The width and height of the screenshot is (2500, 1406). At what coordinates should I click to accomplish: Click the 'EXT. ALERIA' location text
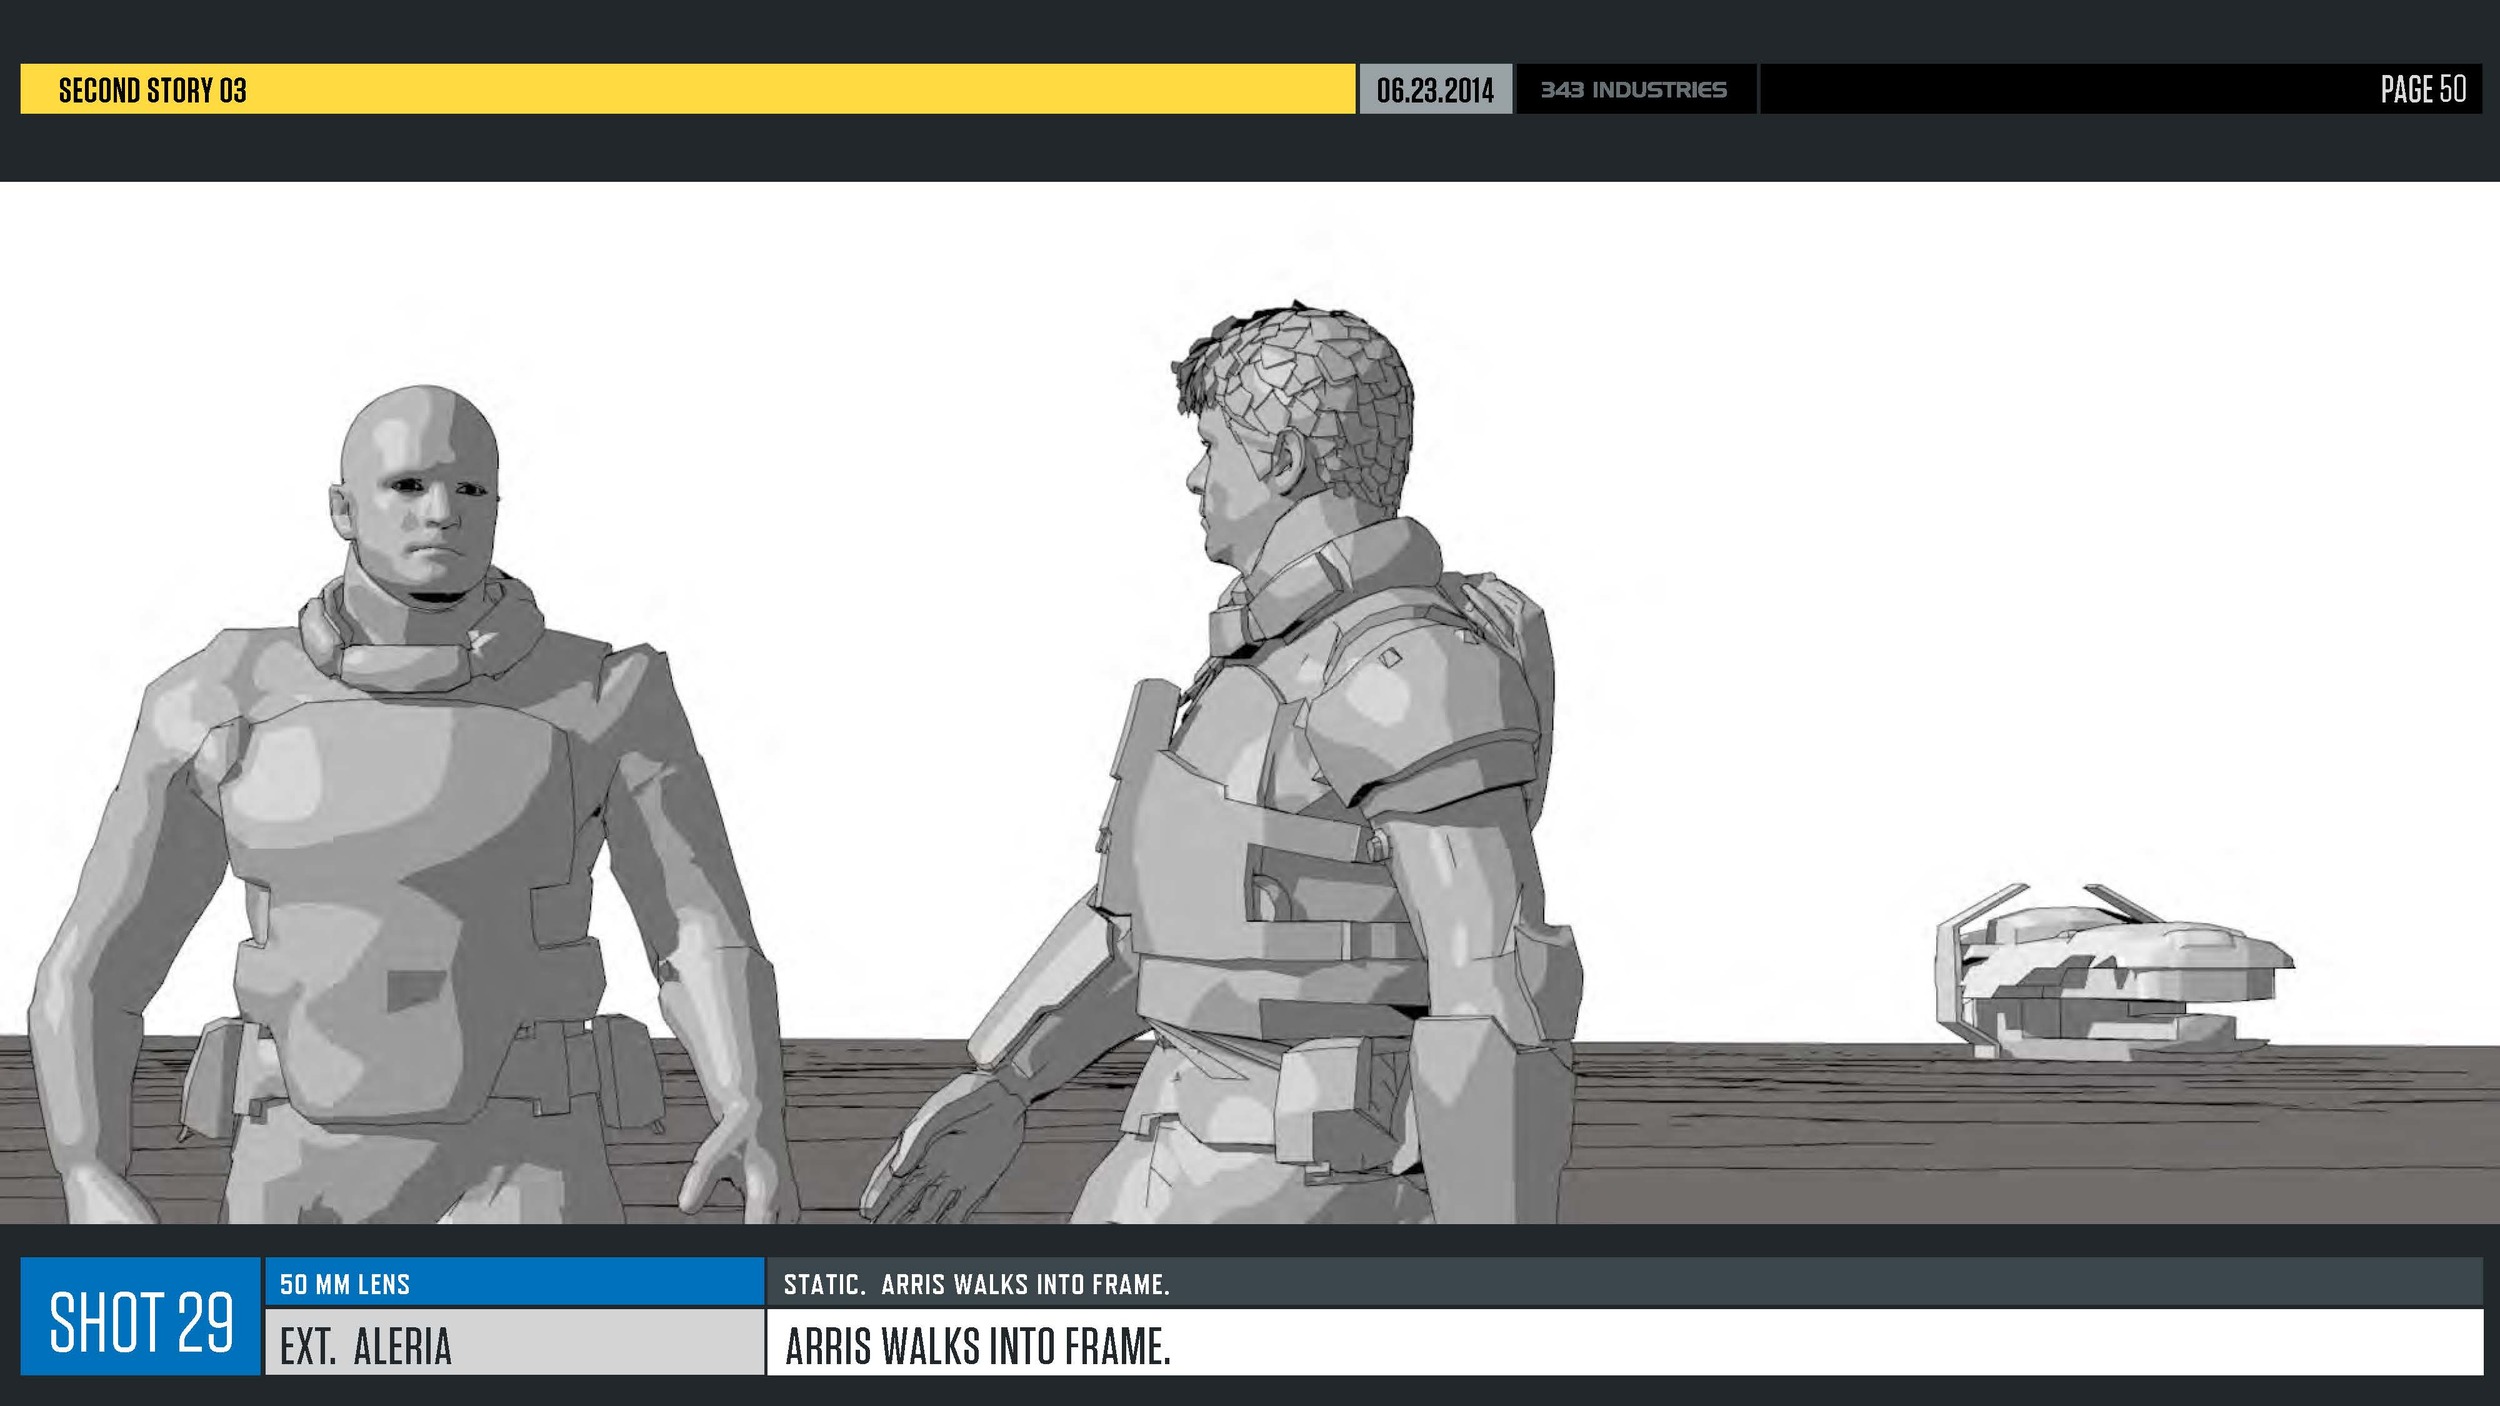point(366,1346)
